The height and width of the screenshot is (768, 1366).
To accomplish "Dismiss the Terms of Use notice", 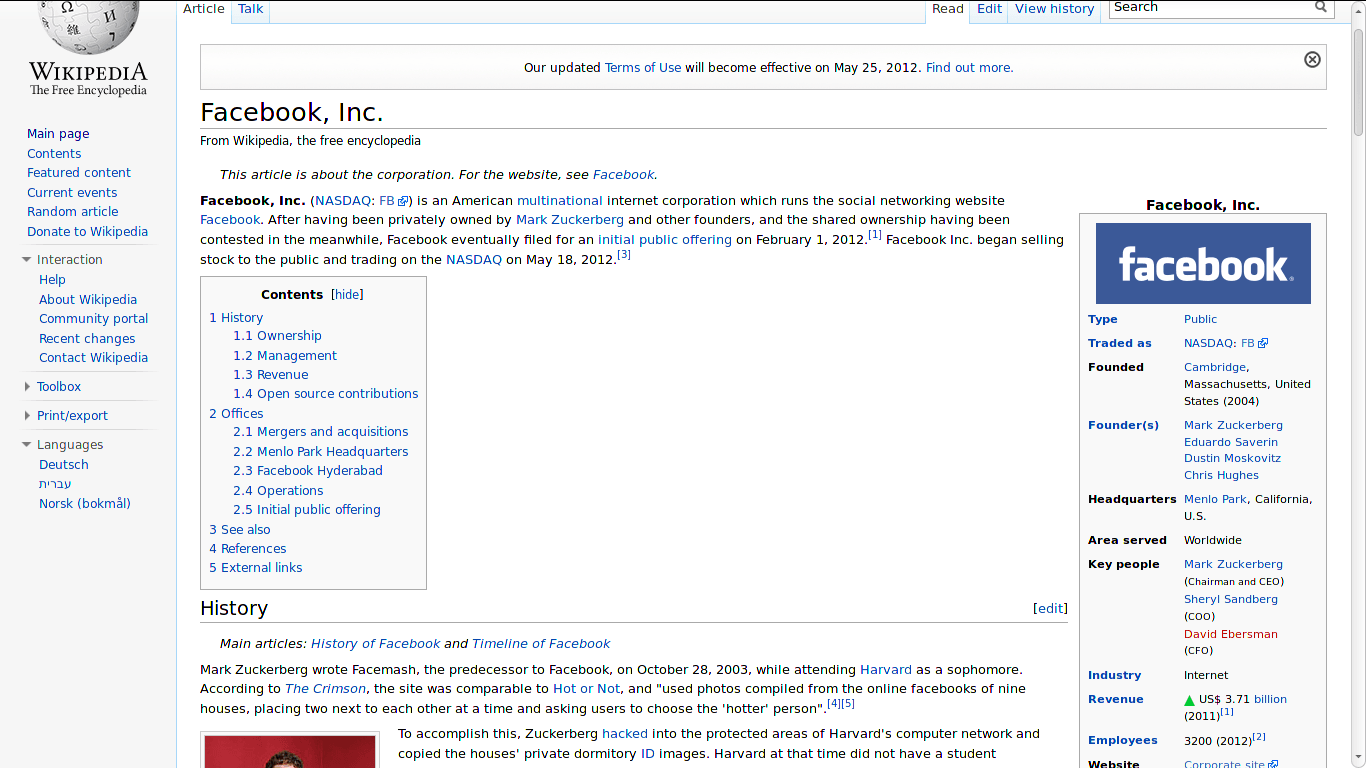I will point(1312,60).
